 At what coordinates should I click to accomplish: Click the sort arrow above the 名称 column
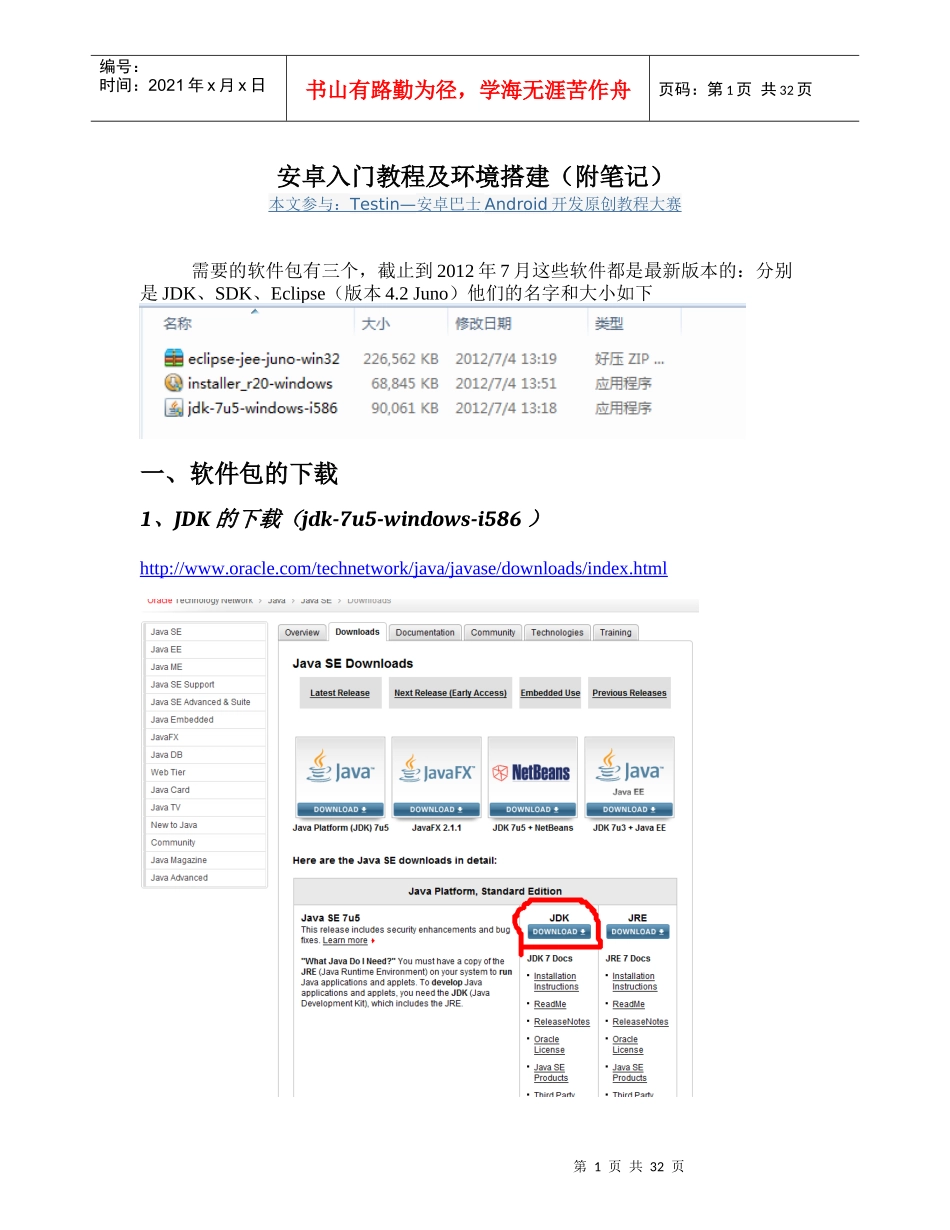(254, 311)
